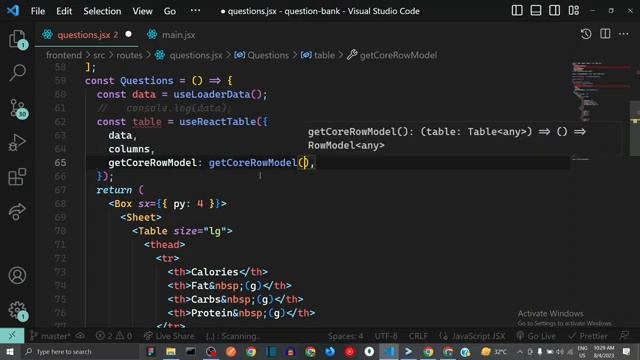This screenshot has width=640, height=360.
Task: Change file encoding UTF-8
Action: (386, 336)
